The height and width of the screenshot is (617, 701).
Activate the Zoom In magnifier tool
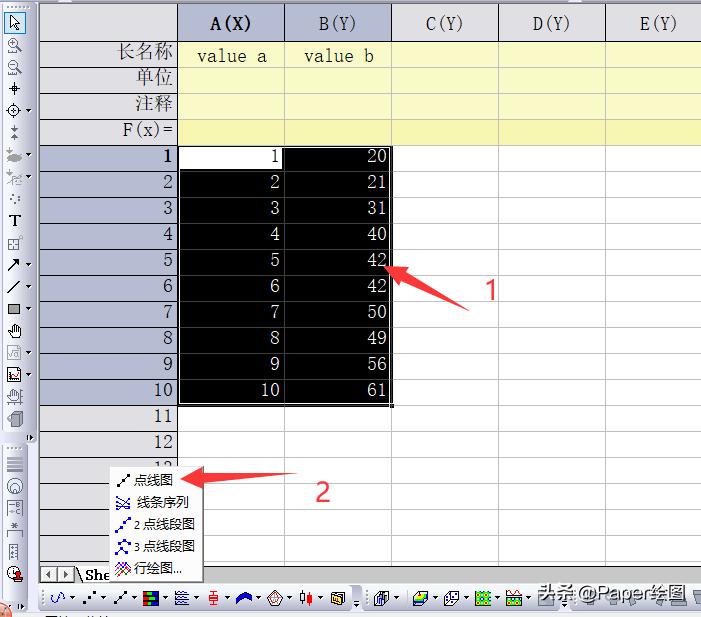[x=14, y=45]
